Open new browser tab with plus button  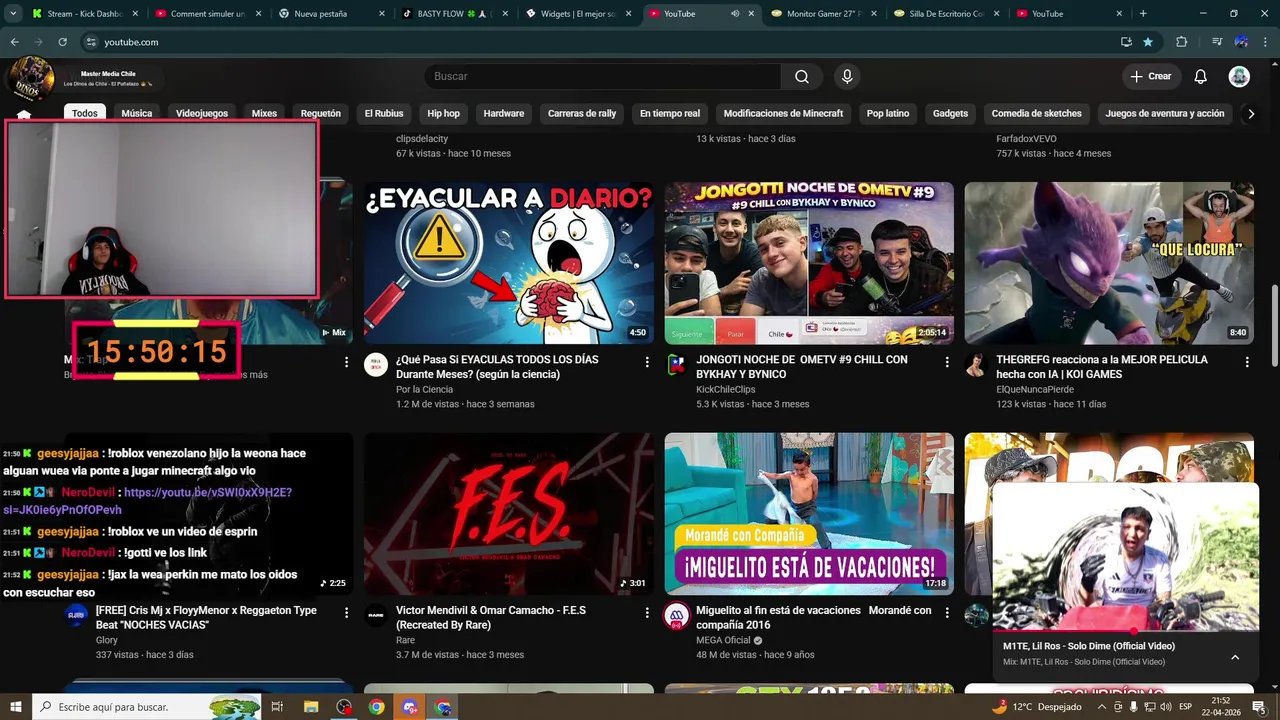[1143, 14]
